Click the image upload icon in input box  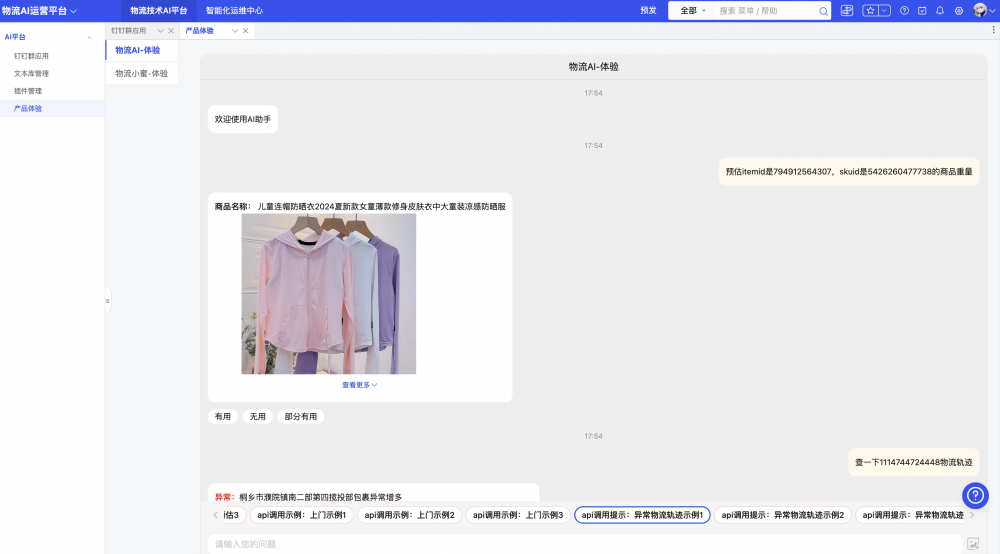click(x=972, y=544)
